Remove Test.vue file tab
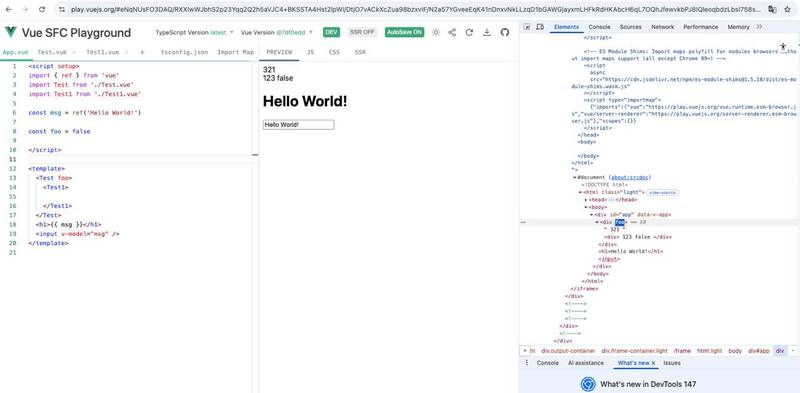The height and width of the screenshot is (393, 800). pyautogui.click(x=73, y=52)
